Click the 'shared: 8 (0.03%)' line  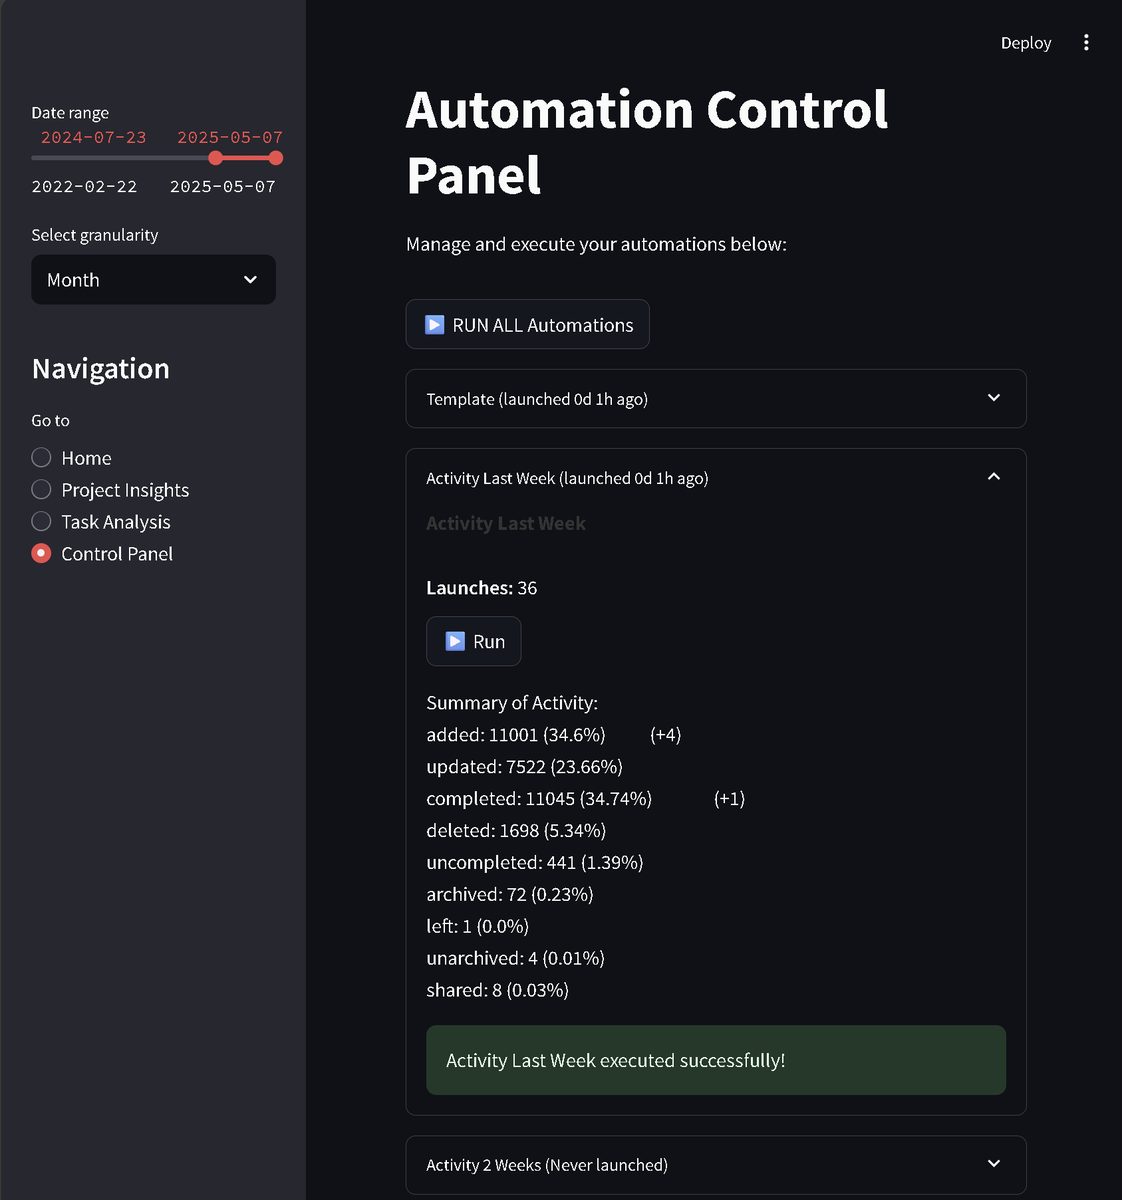[498, 991]
